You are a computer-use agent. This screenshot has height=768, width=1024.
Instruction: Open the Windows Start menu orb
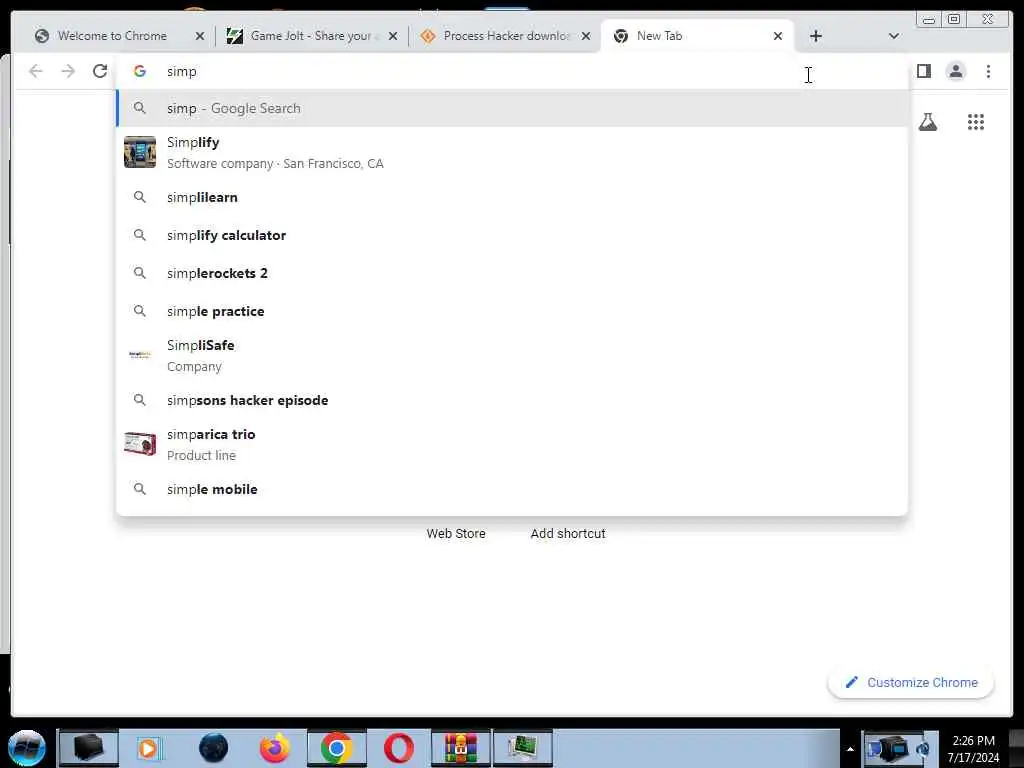pos(27,748)
